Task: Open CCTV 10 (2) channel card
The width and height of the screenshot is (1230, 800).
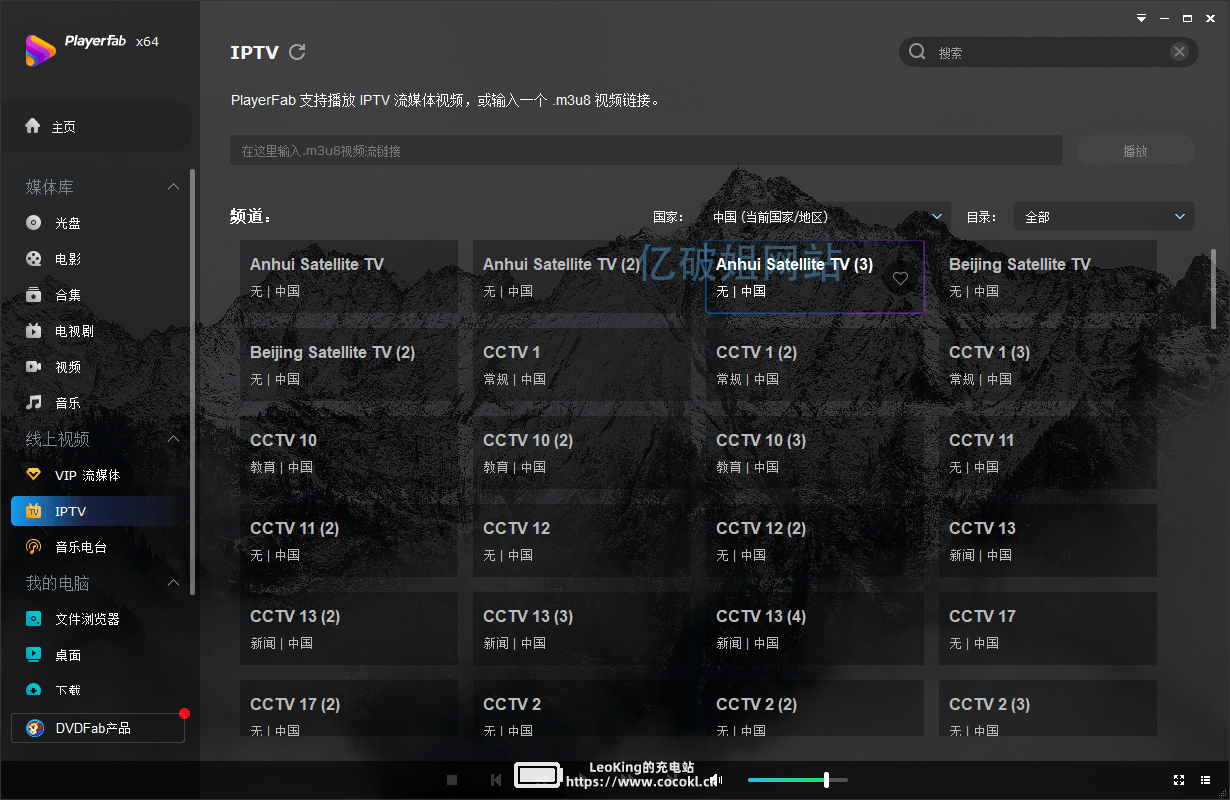Action: click(x=582, y=452)
